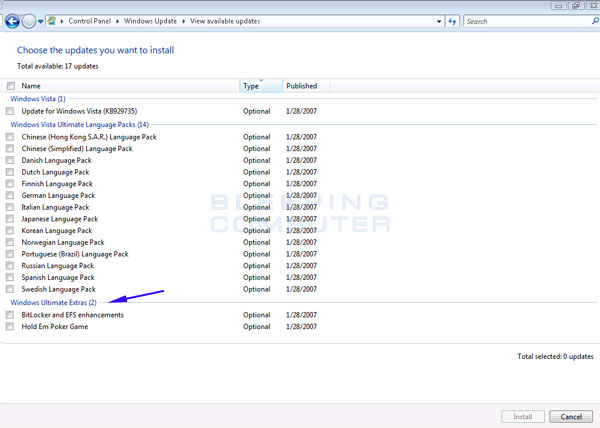Select the Hold Em Poker Game name
This screenshot has height=428, width=600.
(x=55, y=327)
